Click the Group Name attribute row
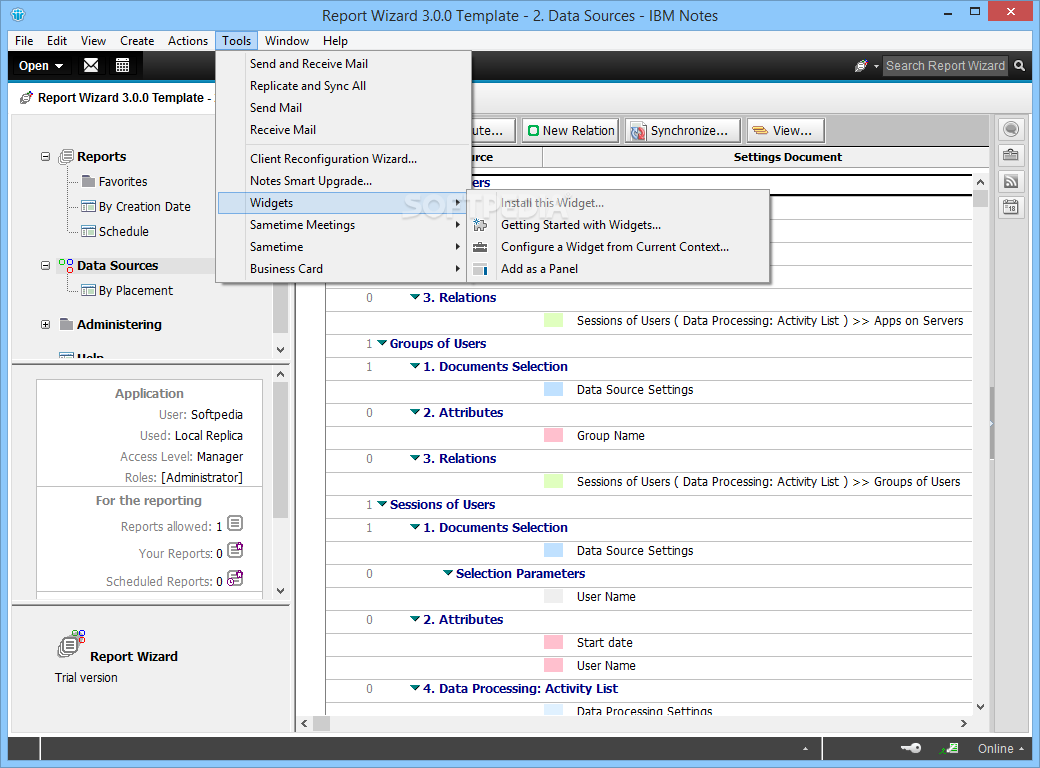 [649, 436]
